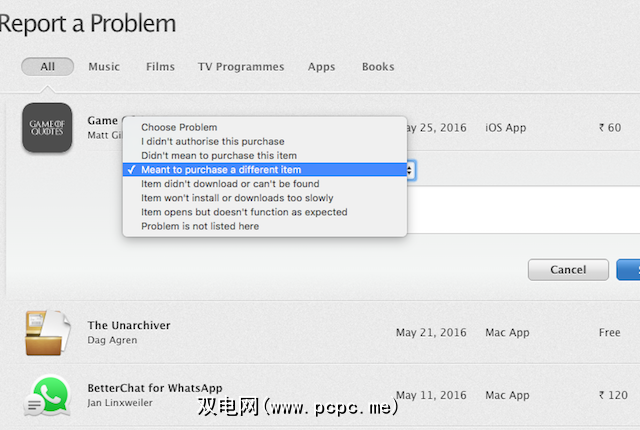Click 'Jan Linxweiler' developer name

(120, 403)
